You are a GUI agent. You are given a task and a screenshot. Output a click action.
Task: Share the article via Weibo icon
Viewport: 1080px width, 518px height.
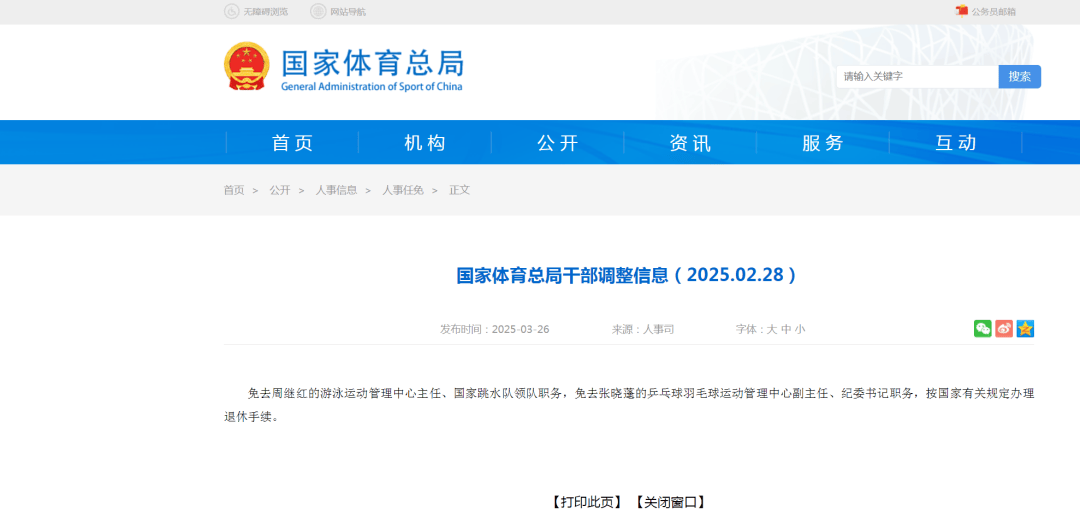(x=1004, y=329)
